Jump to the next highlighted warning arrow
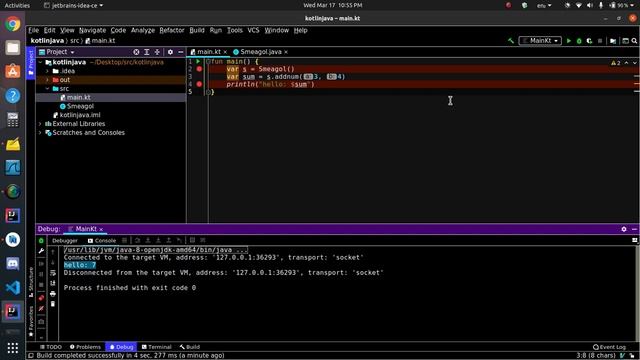640x360 pixels. (x=634, y=63)
